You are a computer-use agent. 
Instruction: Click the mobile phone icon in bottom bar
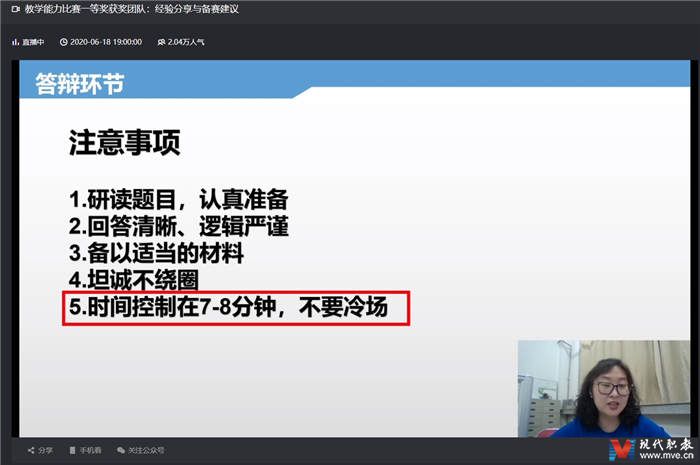click(72, 450)
